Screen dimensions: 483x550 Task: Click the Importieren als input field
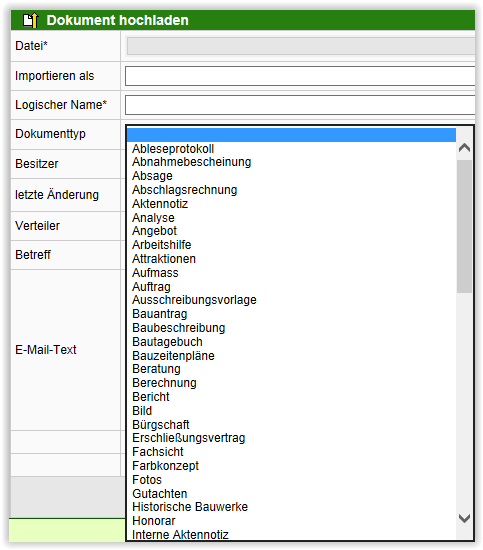point(300,76)
